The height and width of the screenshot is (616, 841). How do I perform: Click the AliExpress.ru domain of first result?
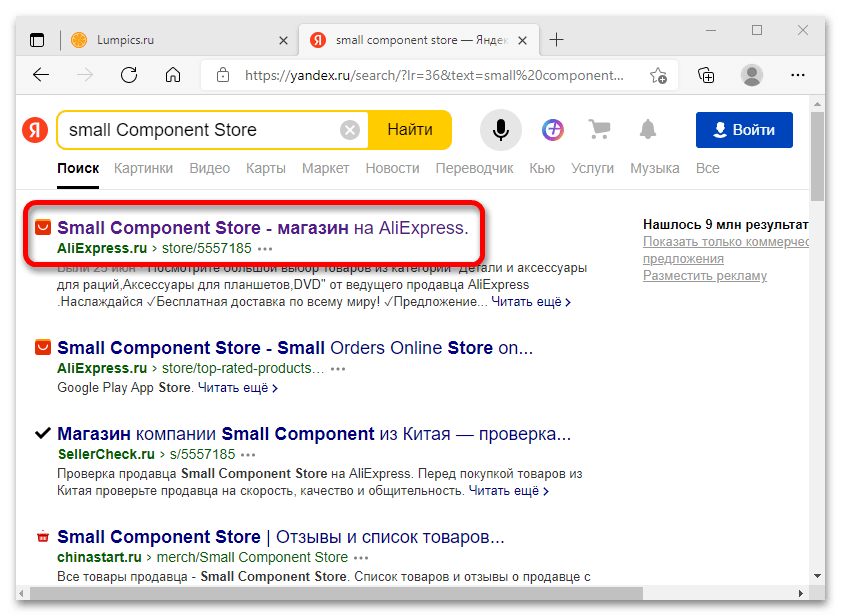[102, 248]
